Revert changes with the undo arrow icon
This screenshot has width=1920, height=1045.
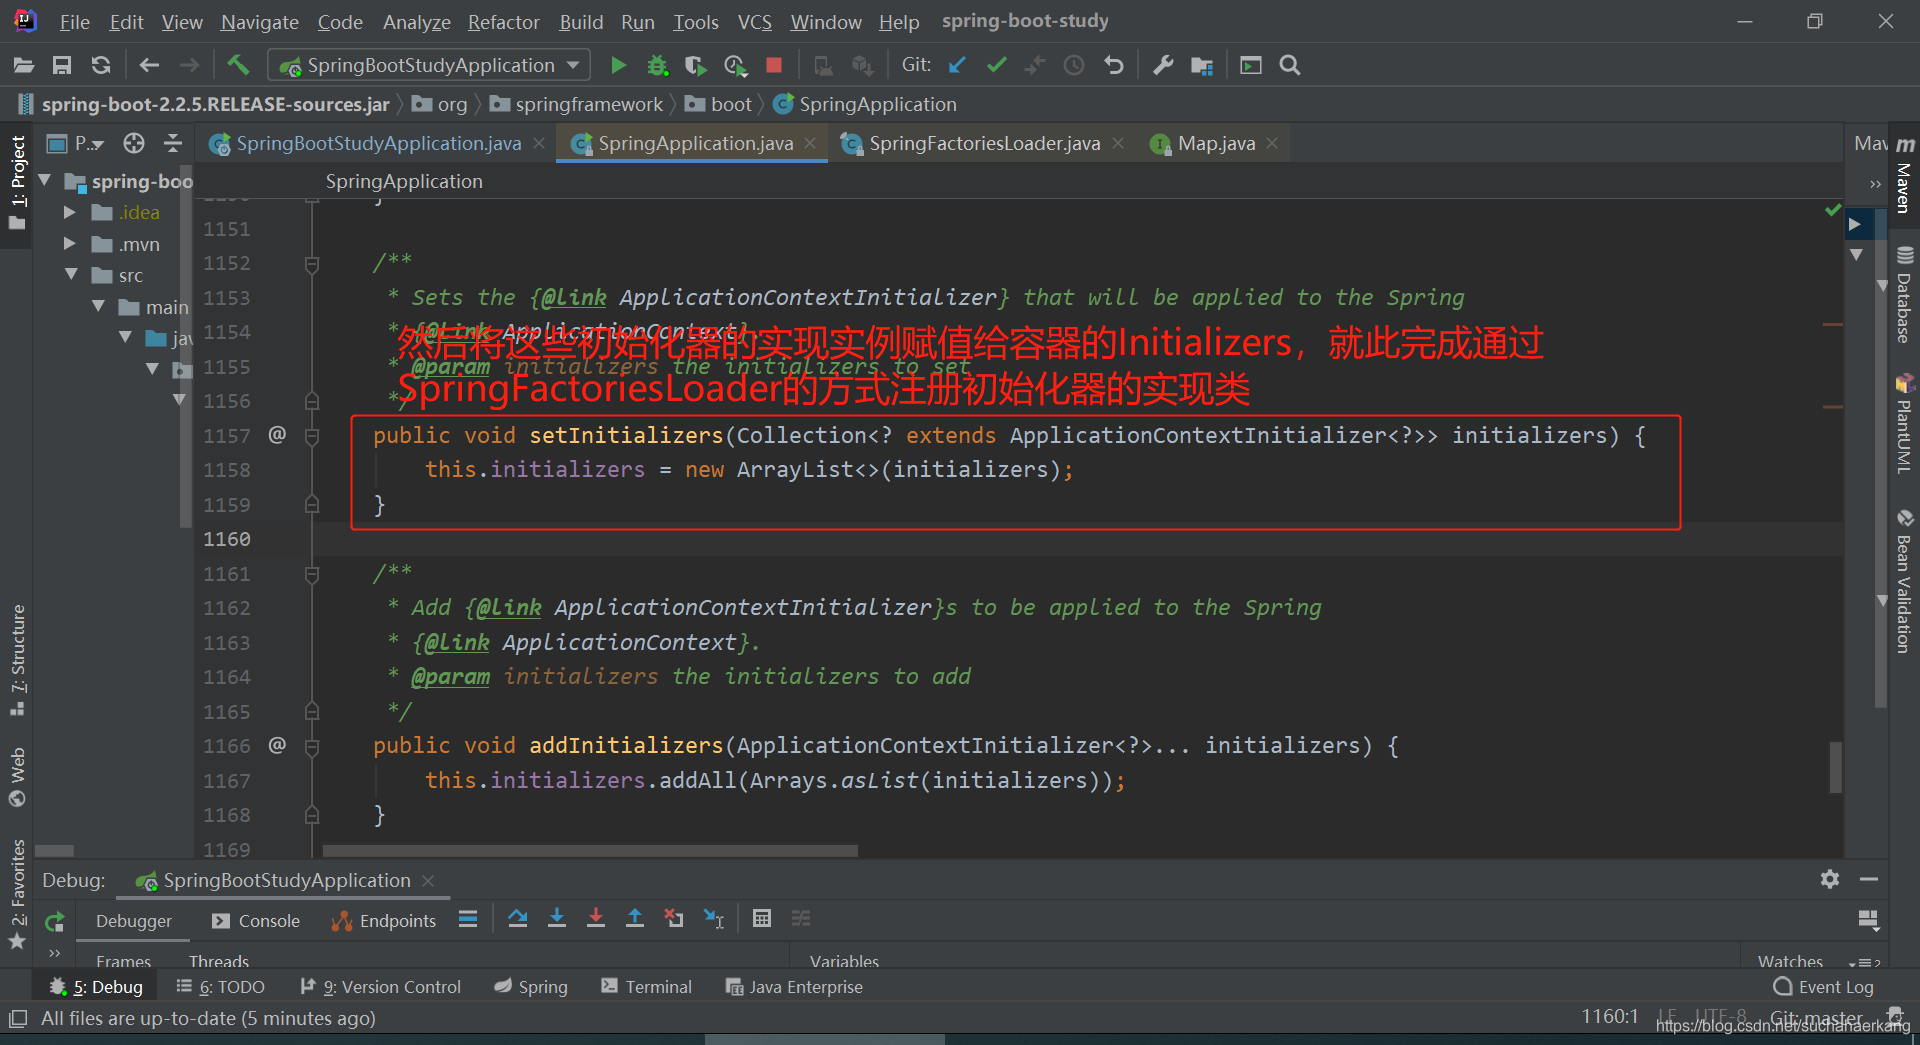click(x=1113, y=65)
